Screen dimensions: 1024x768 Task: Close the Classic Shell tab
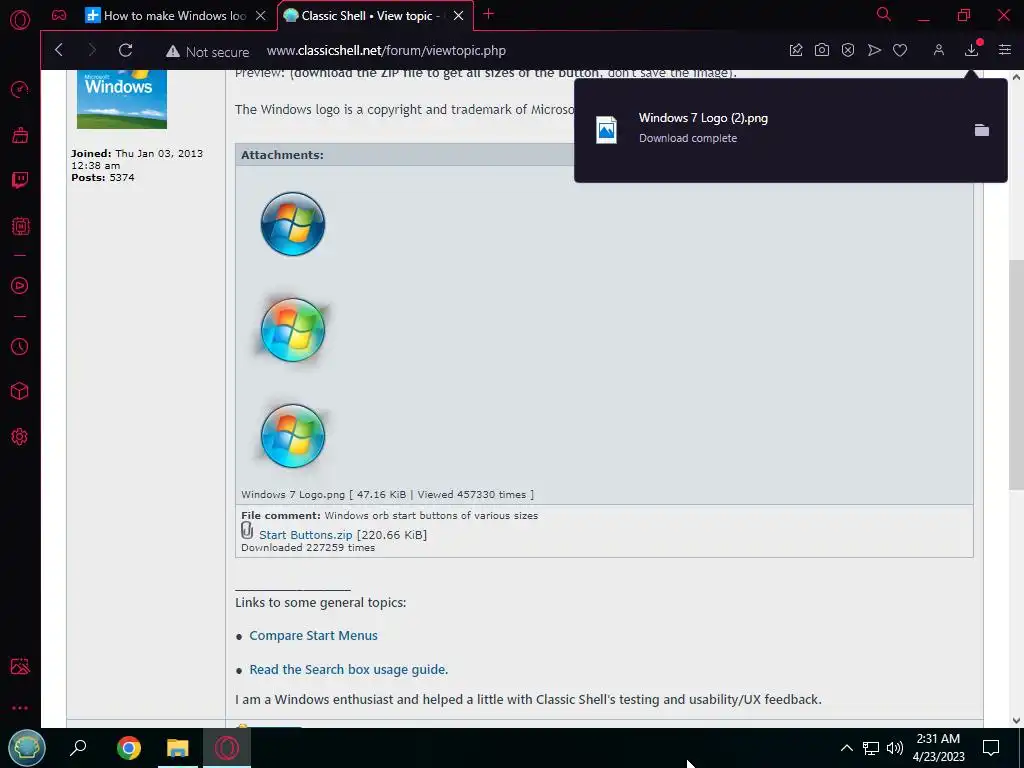458,16
